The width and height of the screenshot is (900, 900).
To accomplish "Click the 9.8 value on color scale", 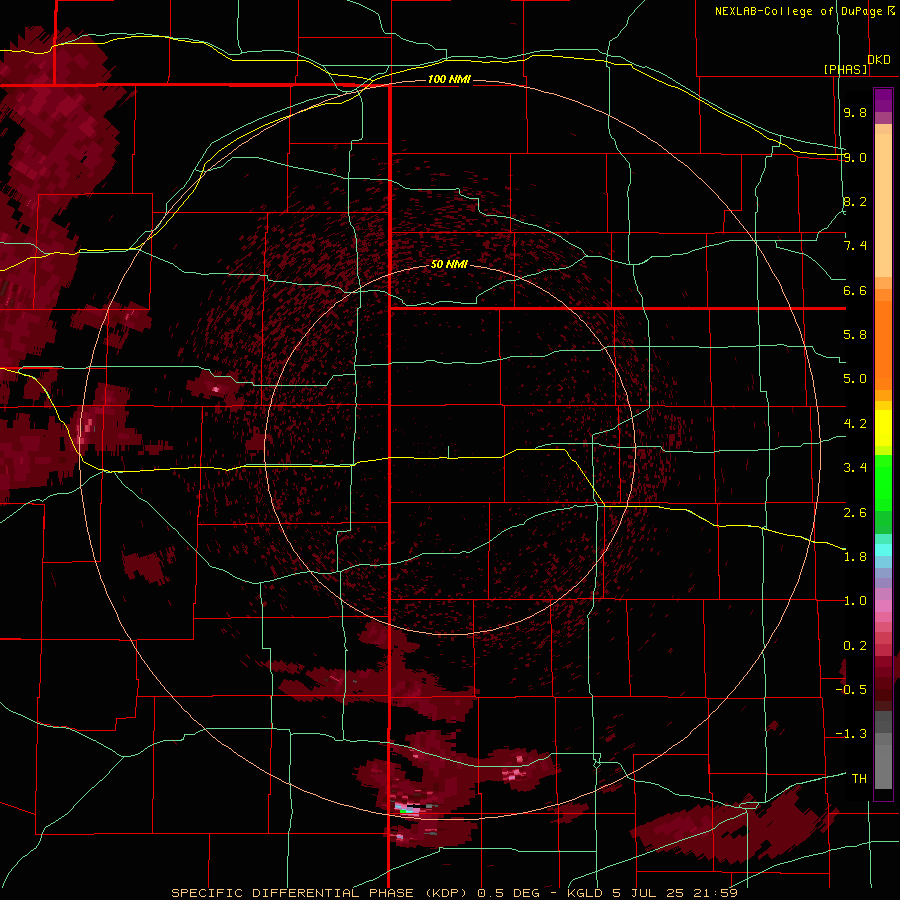I will click(x=855, y=112).
